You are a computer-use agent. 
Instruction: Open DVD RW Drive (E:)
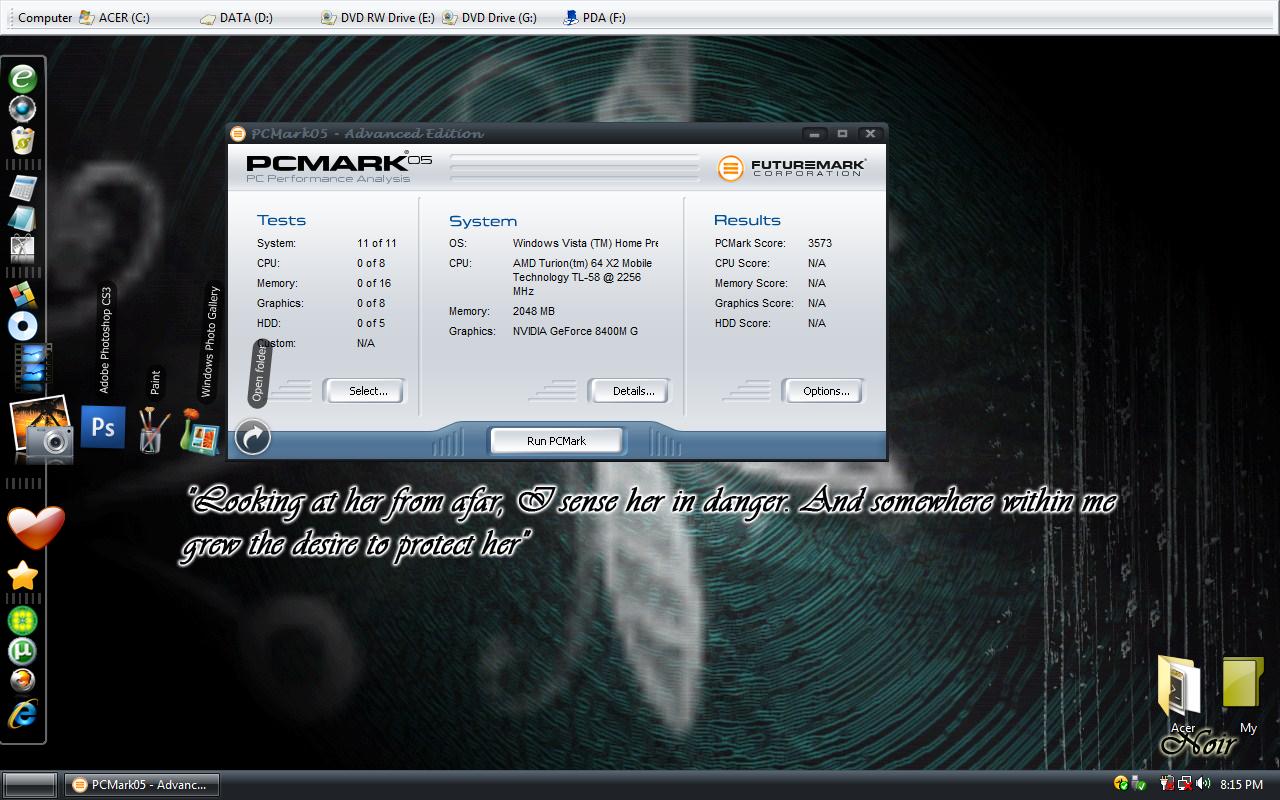(x=377, y=18)
